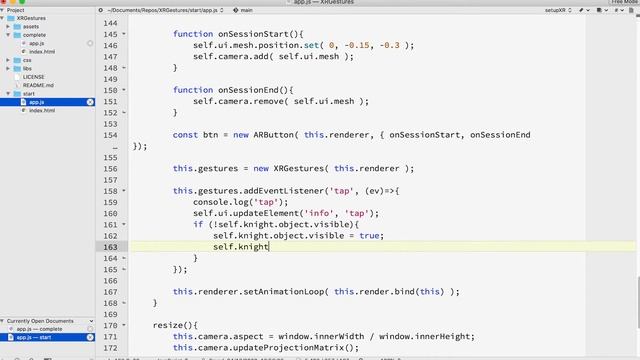Select the css folder icon
The width and height of the screenshot is (640, 360).
pyautogui.click(x=17, y=60)
